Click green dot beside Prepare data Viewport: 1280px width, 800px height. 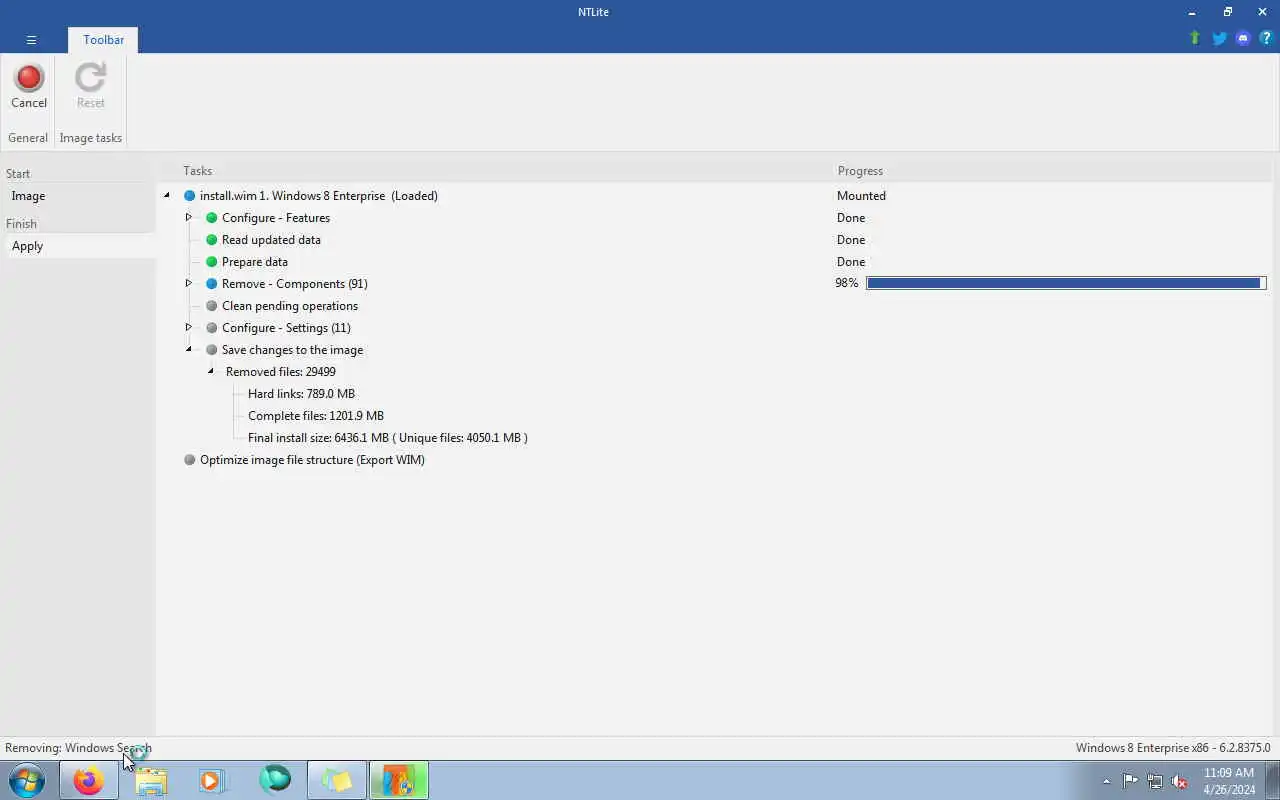(x=211, y=262)
